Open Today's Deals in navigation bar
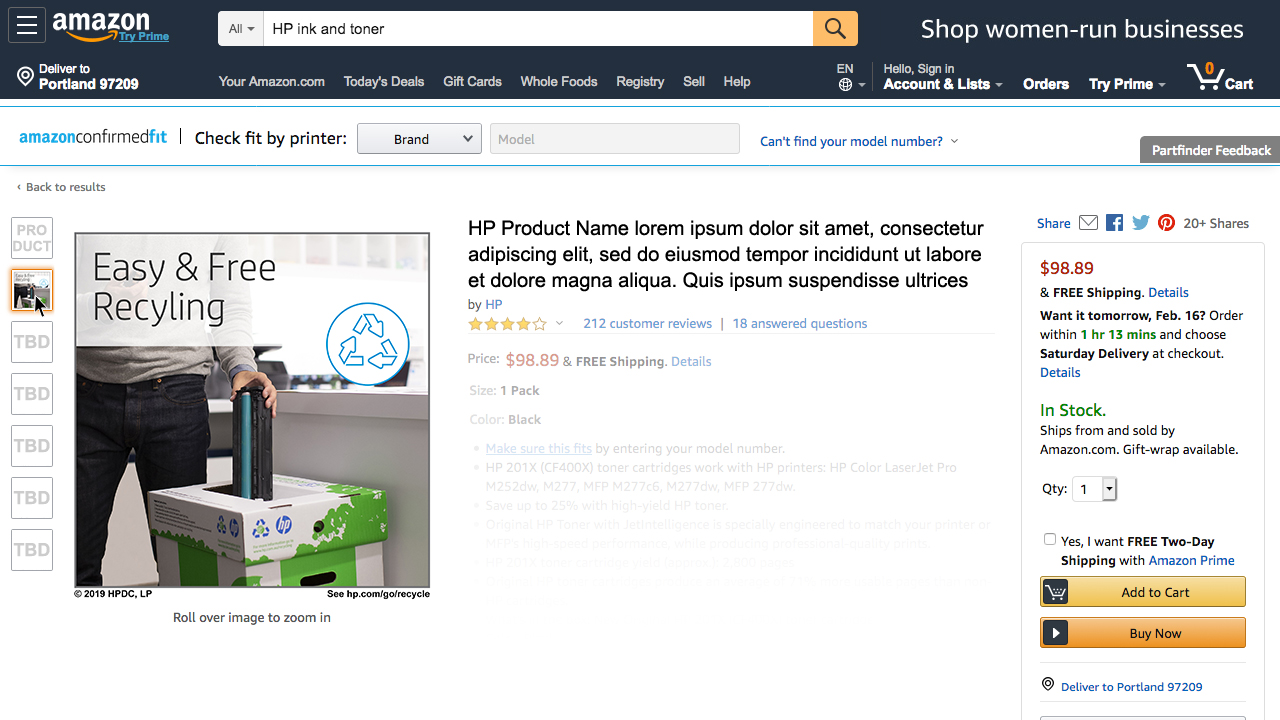The width and height of the screenshot is (1280, 720). (384, 82)
